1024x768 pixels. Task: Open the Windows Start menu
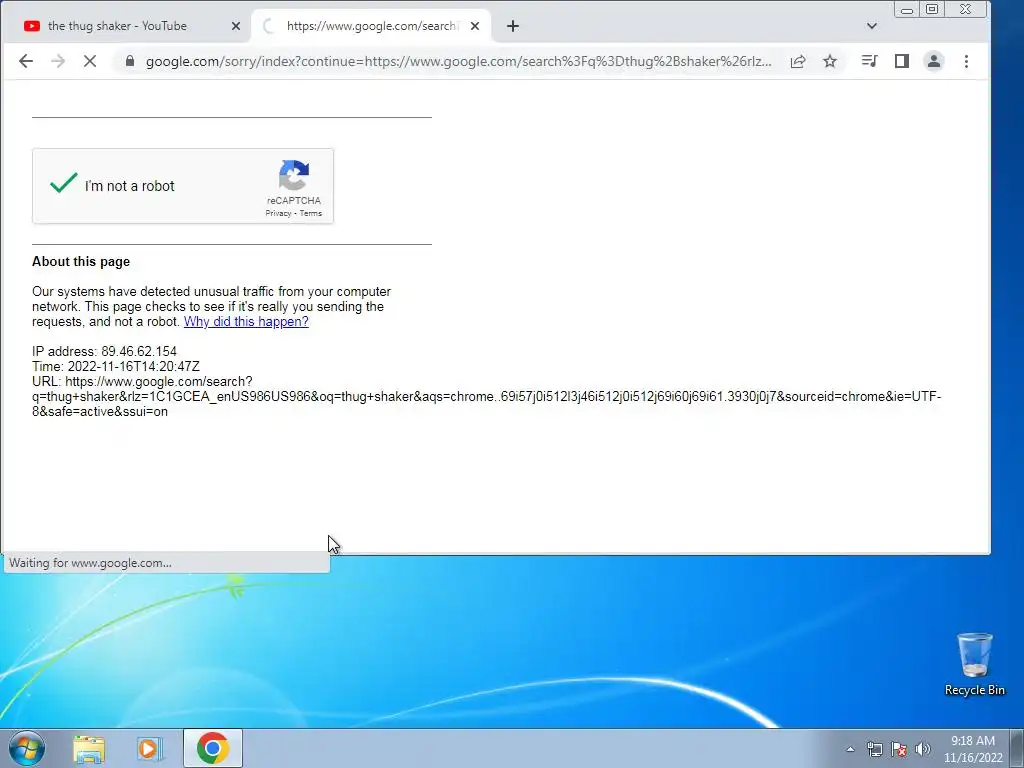coord(27,748)
